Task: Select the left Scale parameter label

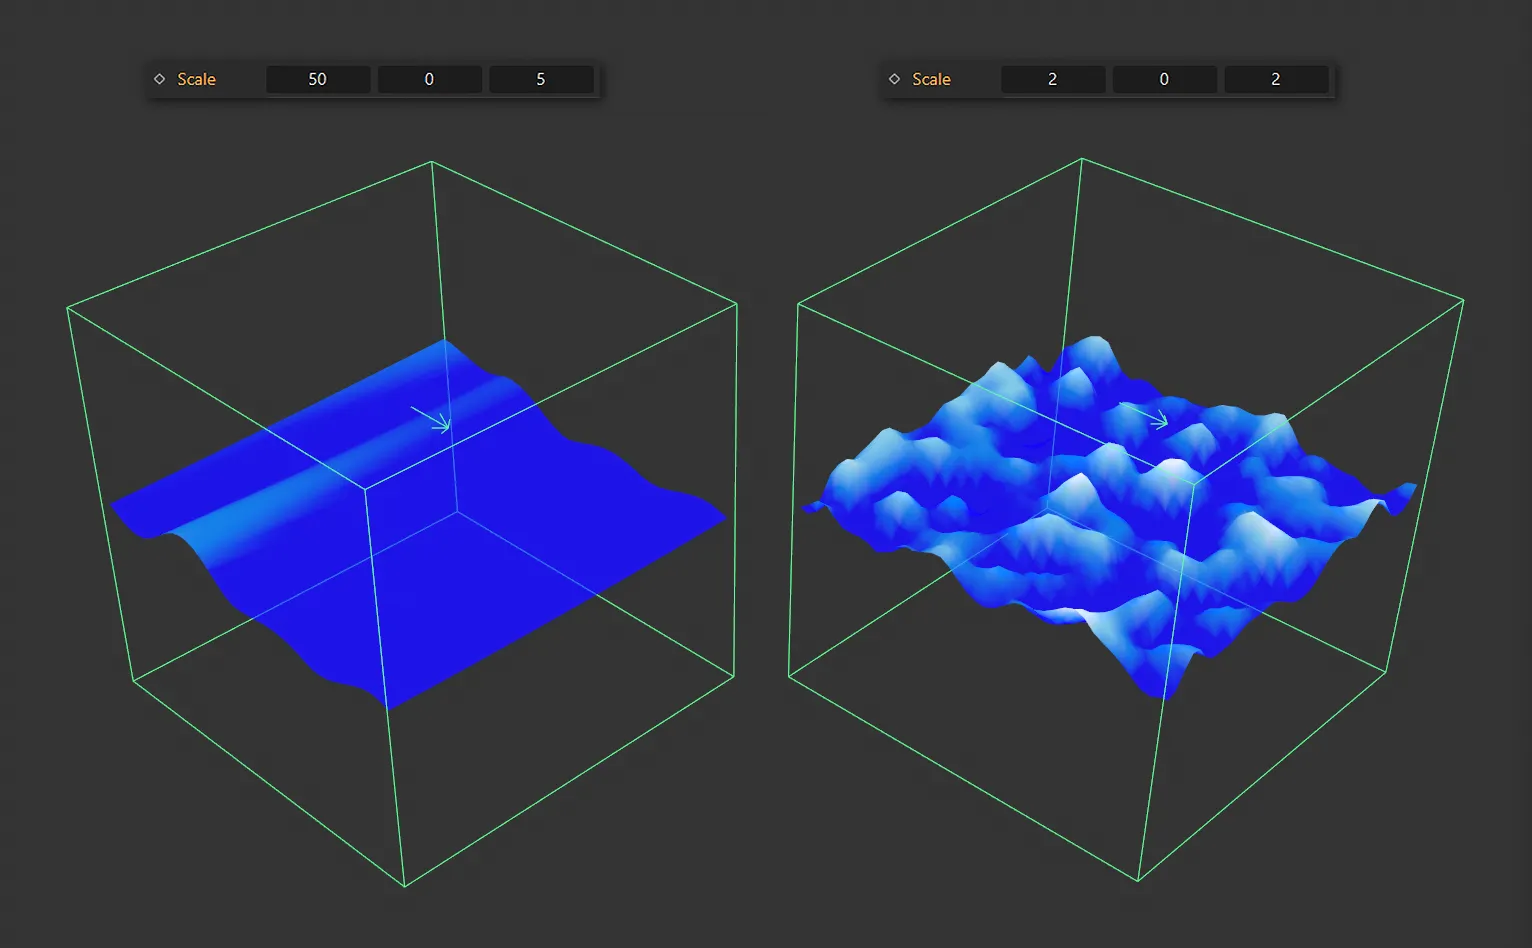Action: click(x=197, y=79)
